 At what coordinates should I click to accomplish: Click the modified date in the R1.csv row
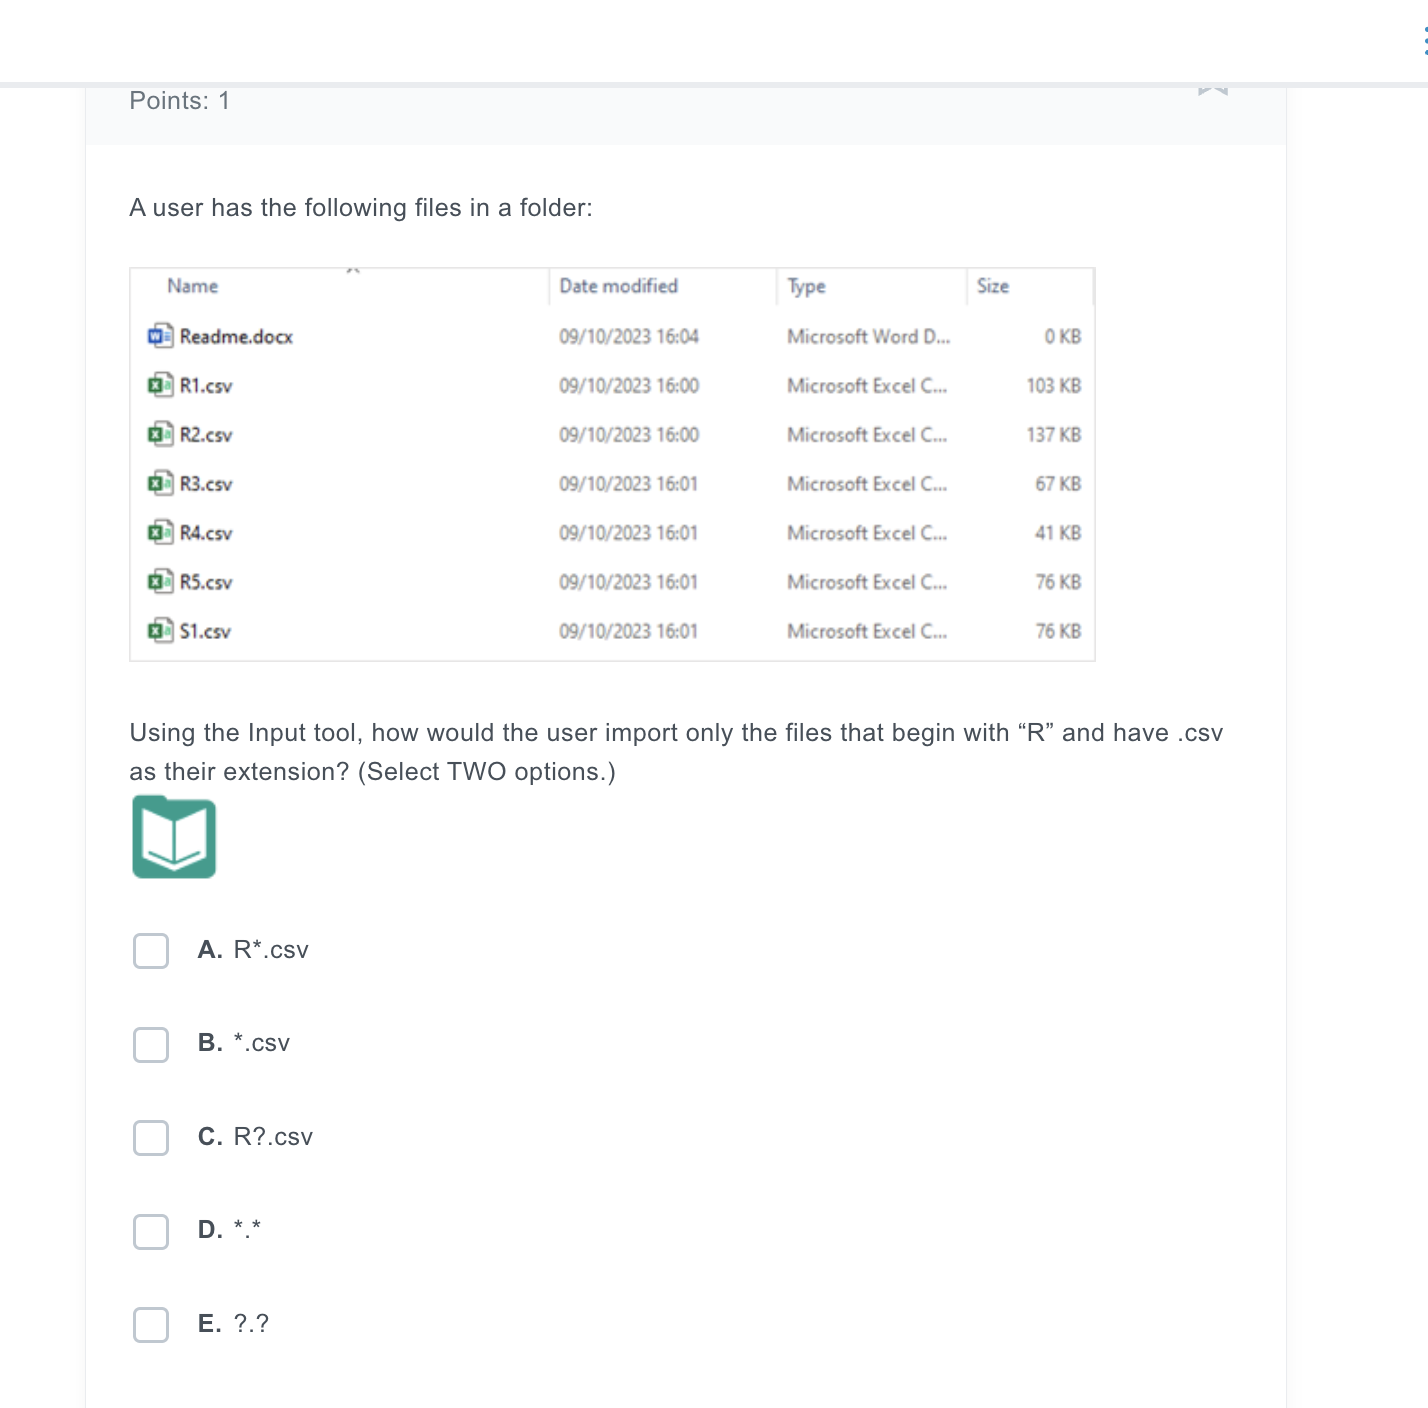[x=629, y=386]
